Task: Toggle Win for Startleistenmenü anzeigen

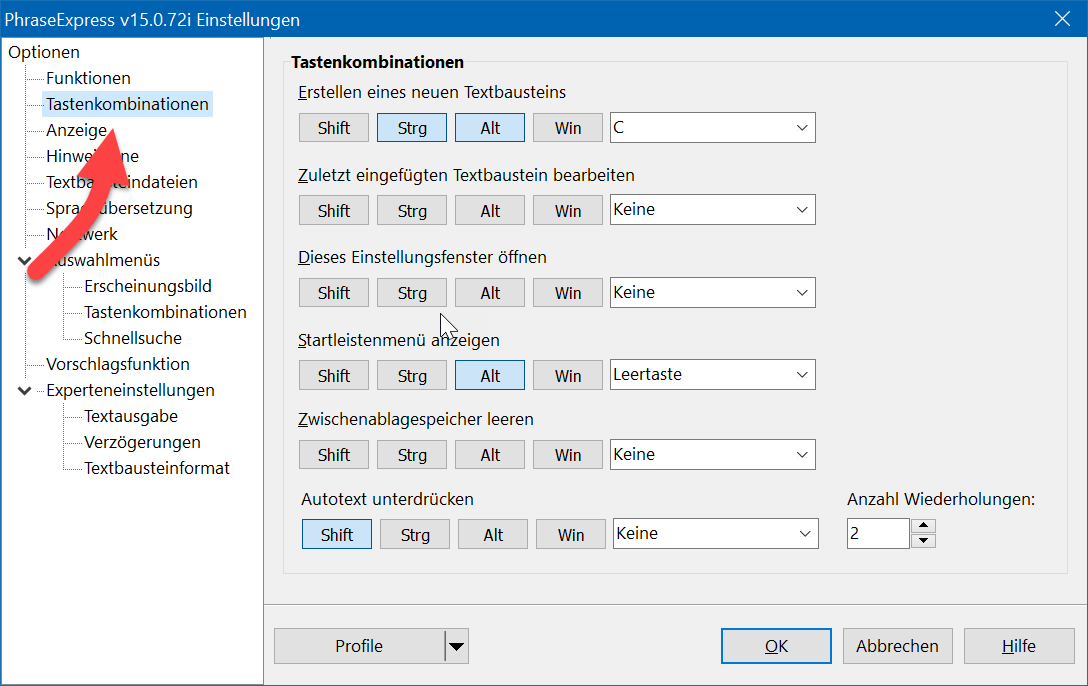Action: pyautogui.click(x=568, y=375)
